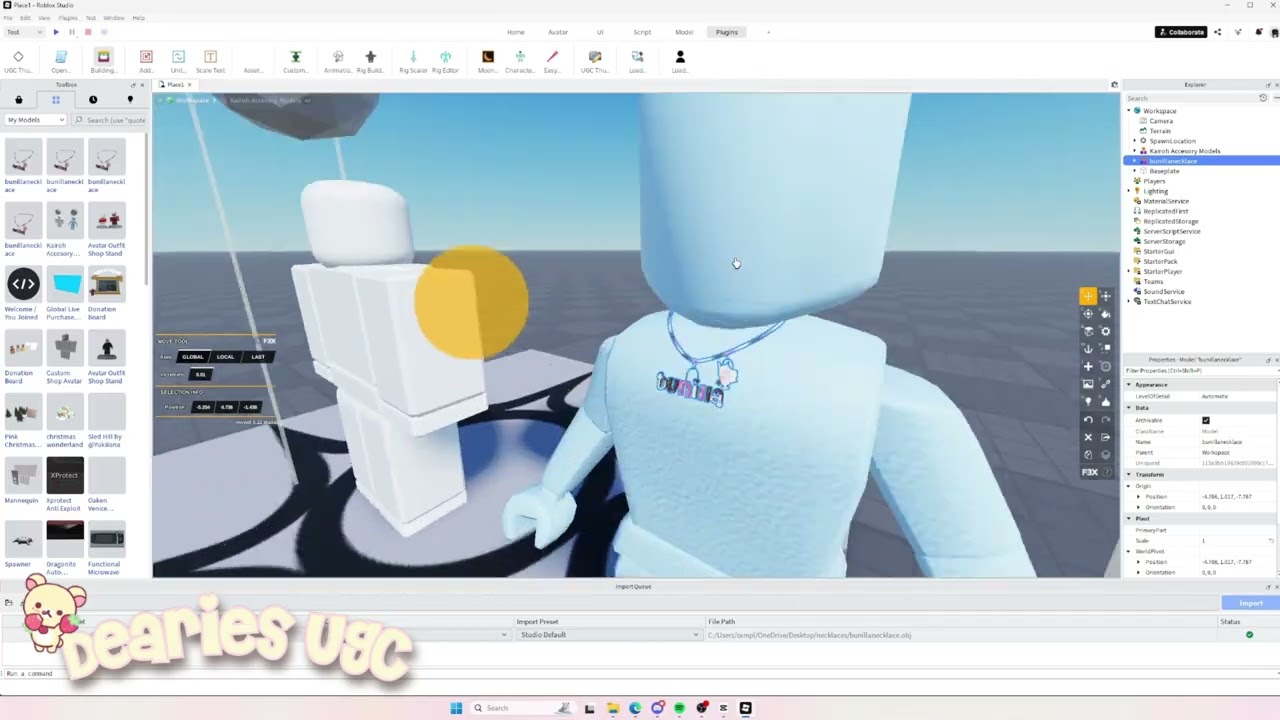Open the Window menu
This screenshot has width=1280, height=720.
coord(114,18)
